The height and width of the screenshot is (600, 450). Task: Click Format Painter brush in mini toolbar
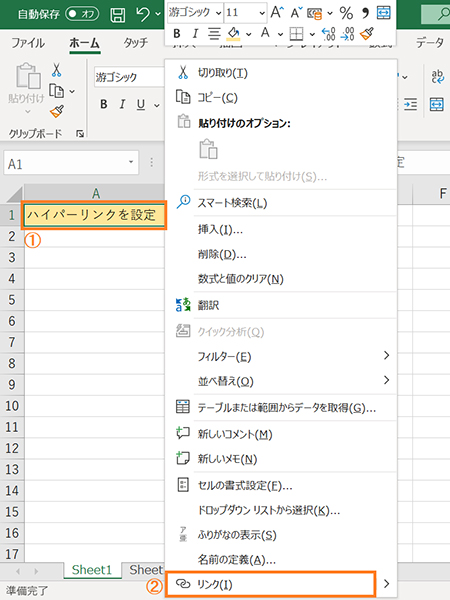pos(367,34)
